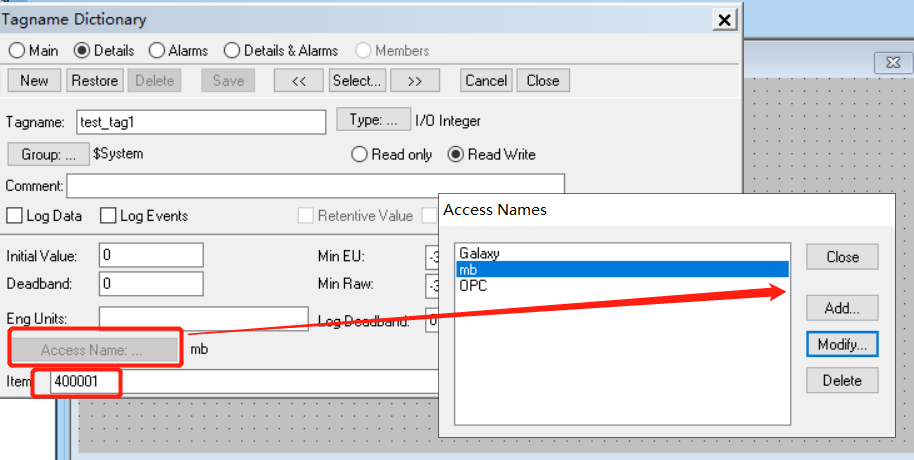Click the Initial Value field
This screenshot has height=460, width=914.
pyautogui.click(x=152, y=255)
